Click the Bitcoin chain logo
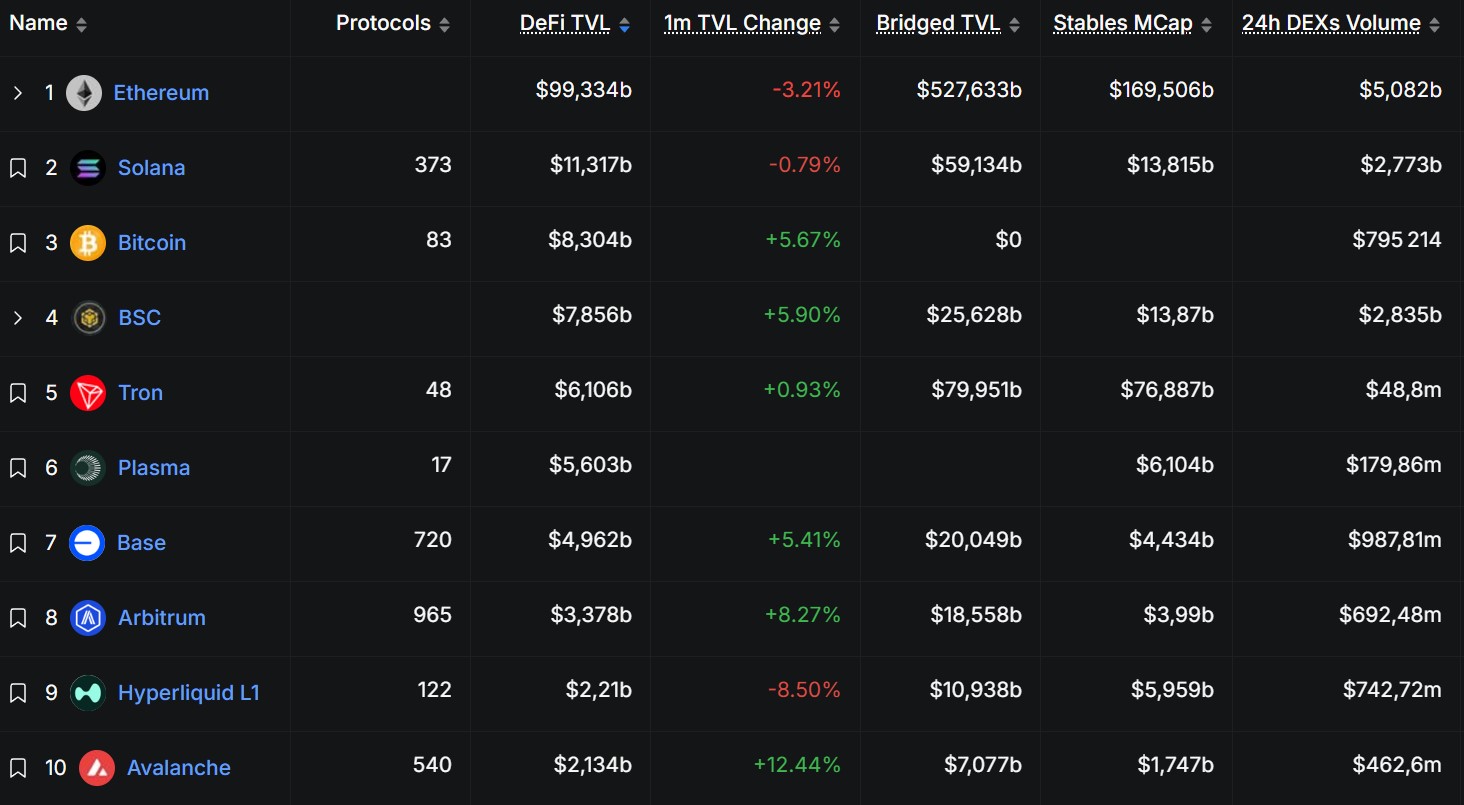The image size is (1464, 805). coord(88,242)
